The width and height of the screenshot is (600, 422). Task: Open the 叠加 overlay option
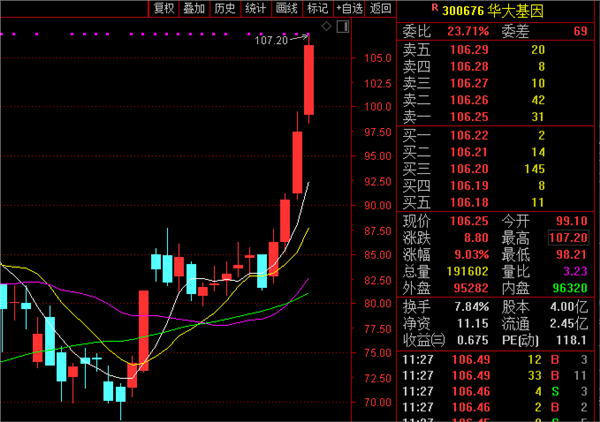(x=194, y=8)
